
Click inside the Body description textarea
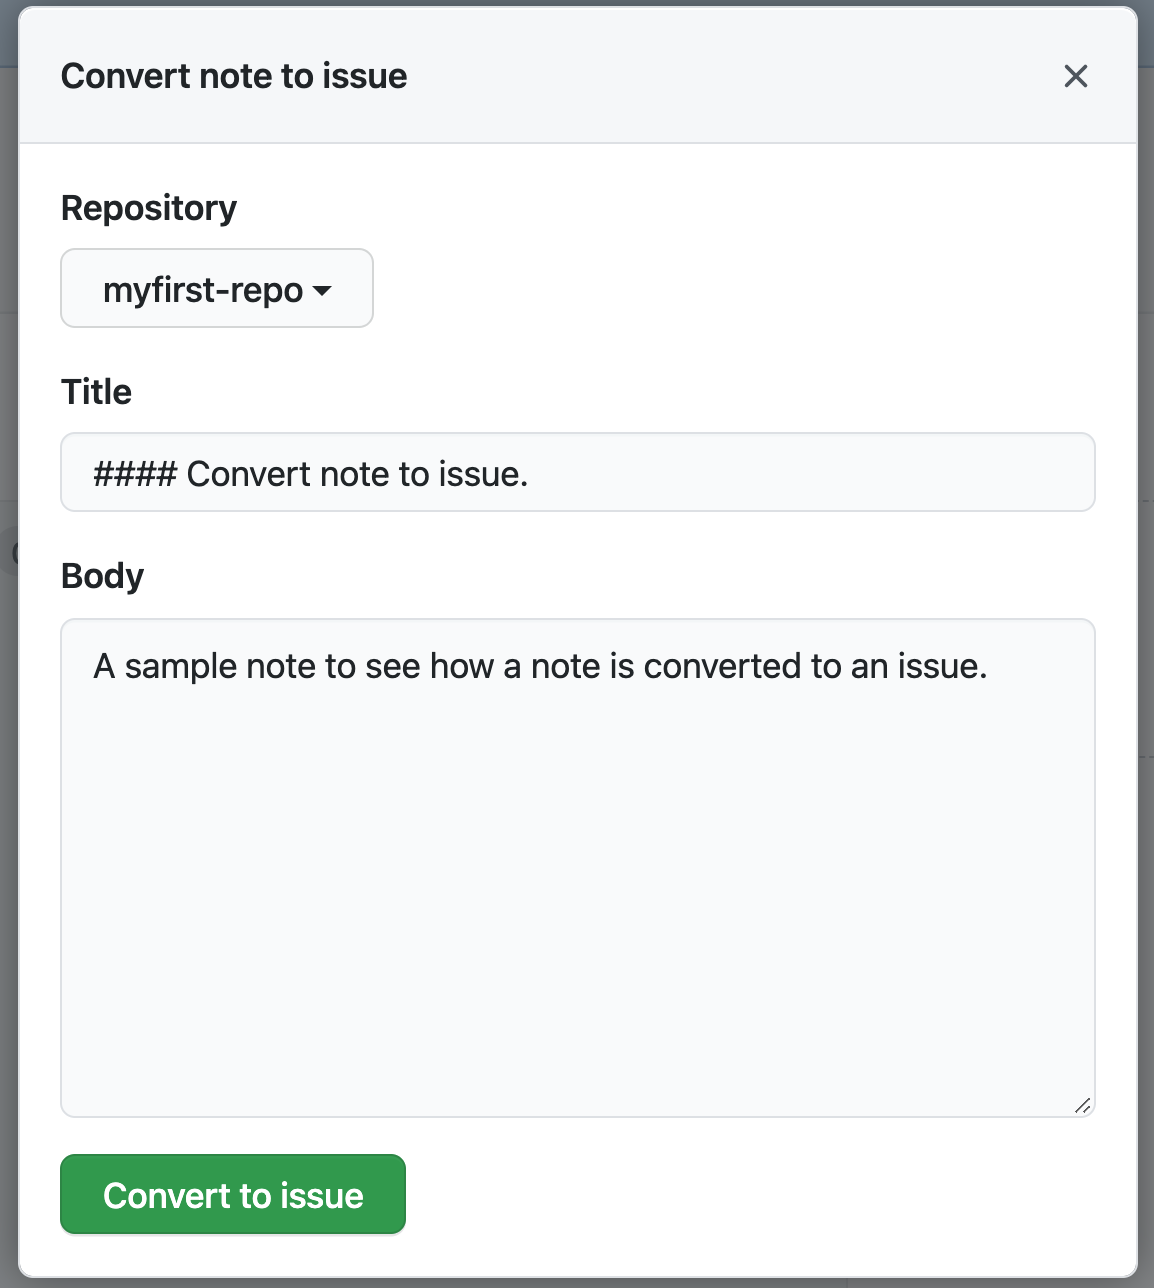point(578,860)
